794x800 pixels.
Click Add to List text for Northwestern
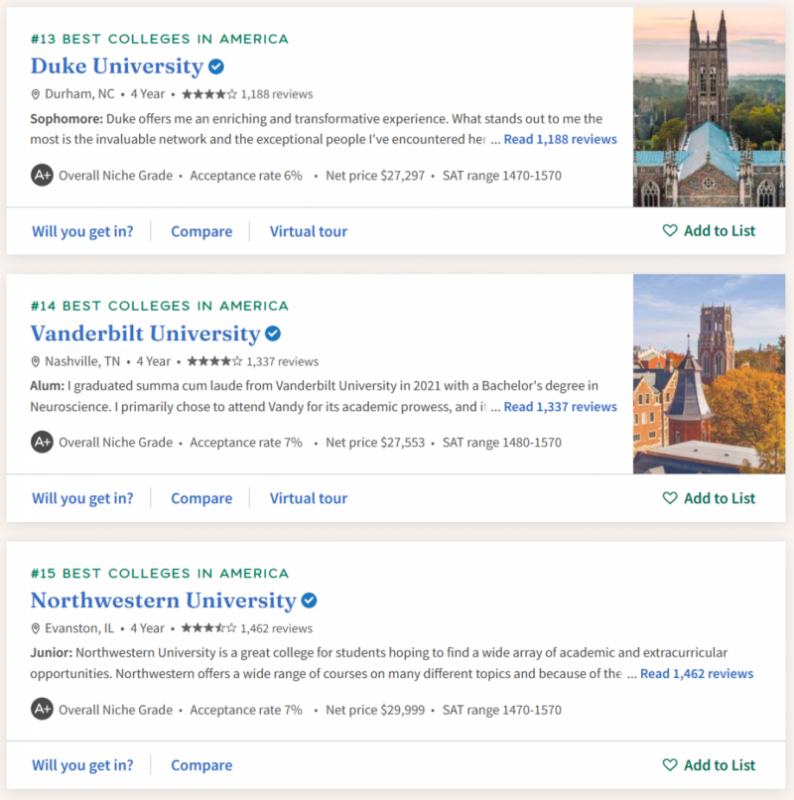click(719, 765)
